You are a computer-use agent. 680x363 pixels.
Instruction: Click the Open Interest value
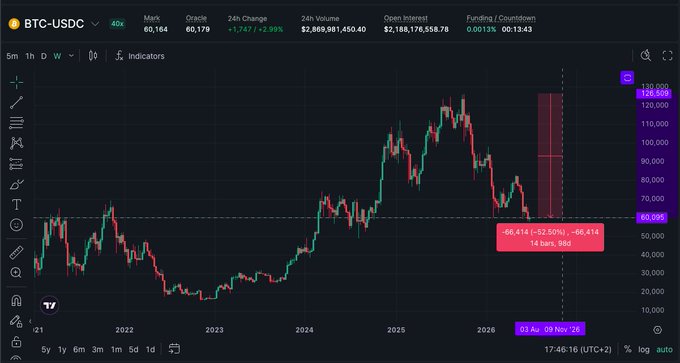tap(416, 30)
